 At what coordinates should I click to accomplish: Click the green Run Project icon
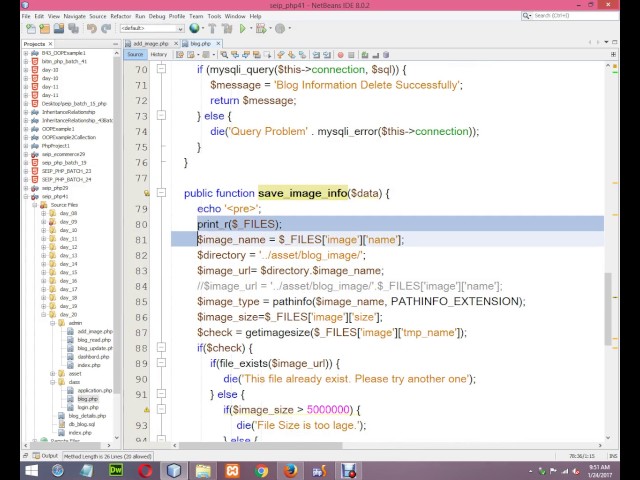[242, 29]
